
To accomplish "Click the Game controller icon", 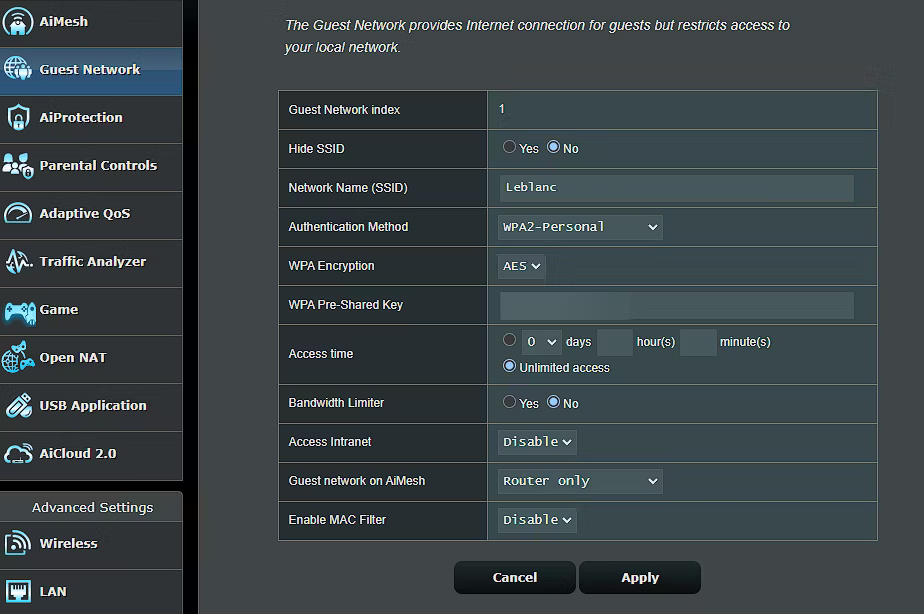I will point(17,311).
